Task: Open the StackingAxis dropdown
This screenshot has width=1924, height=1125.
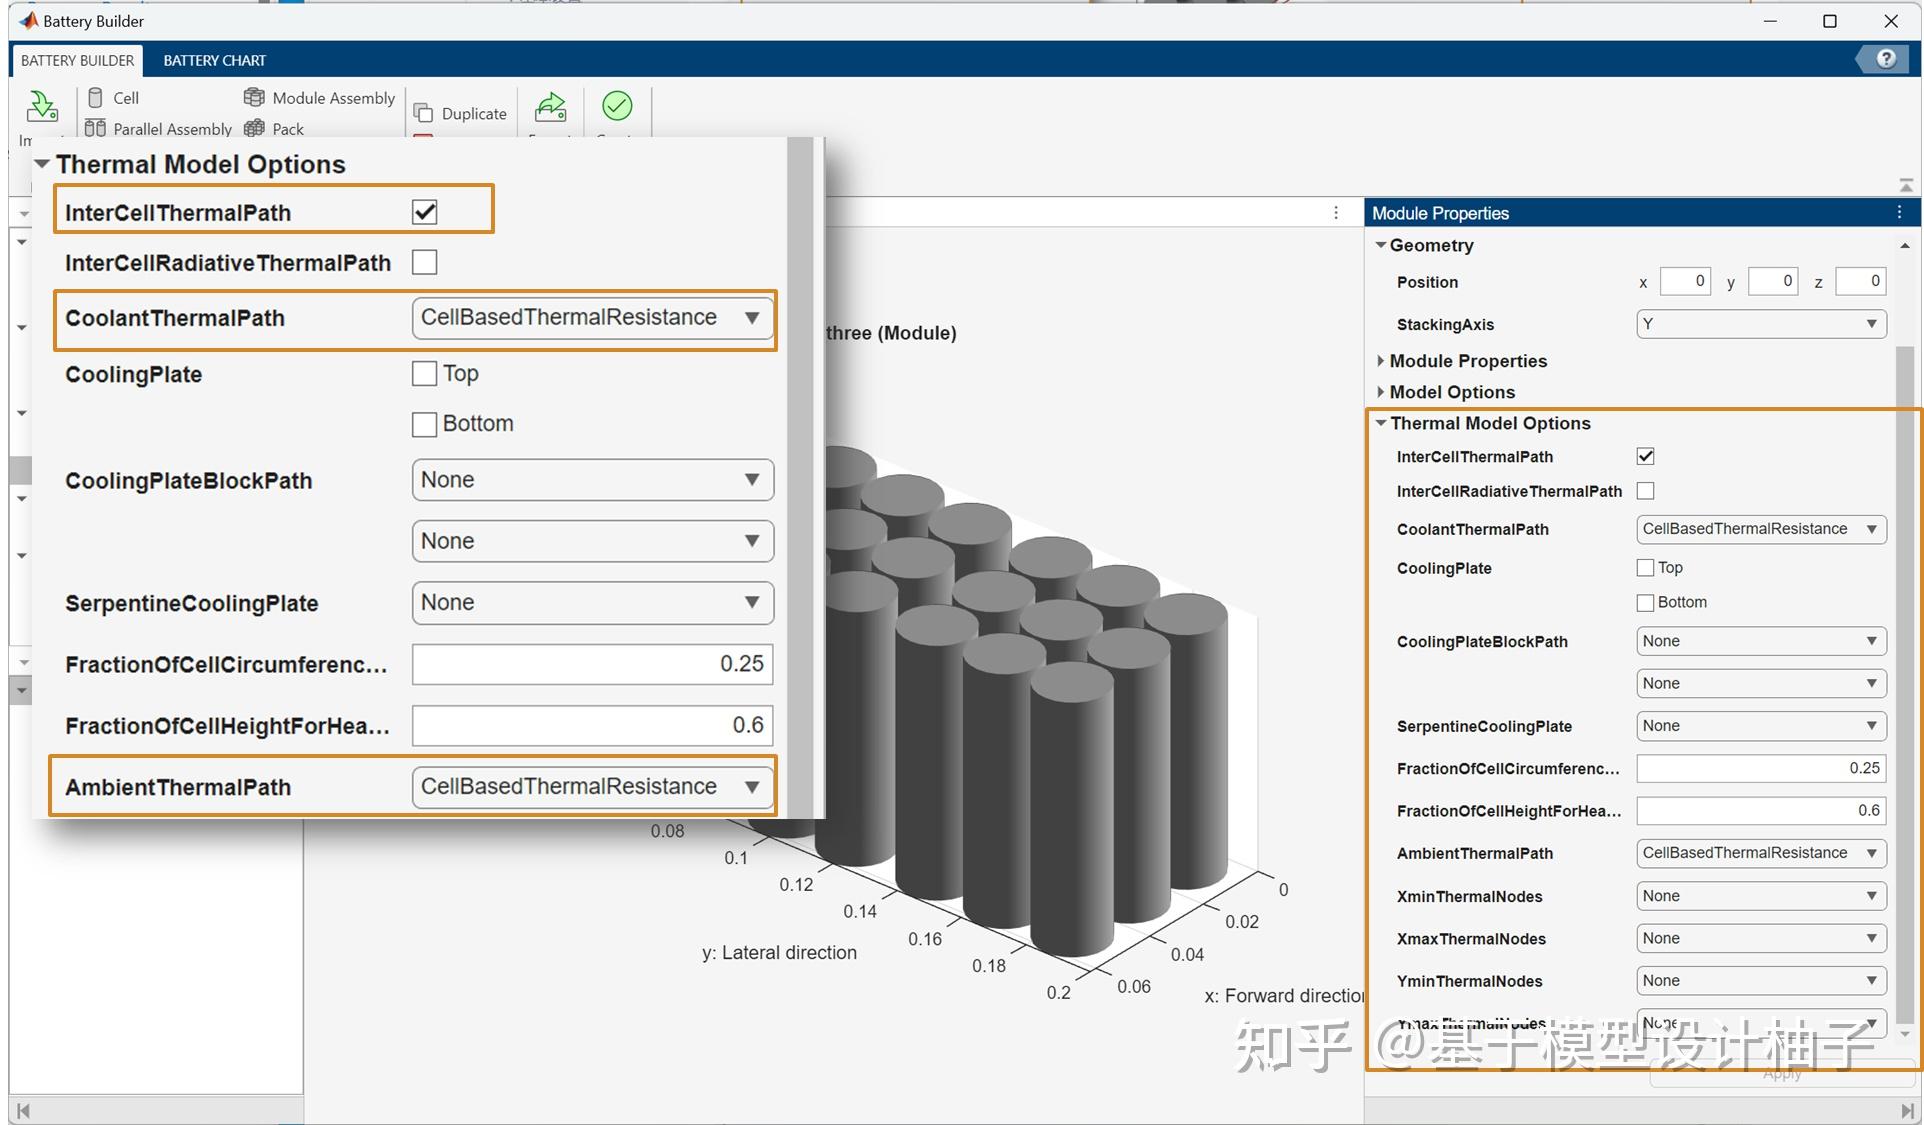Action: (1760, 324)
